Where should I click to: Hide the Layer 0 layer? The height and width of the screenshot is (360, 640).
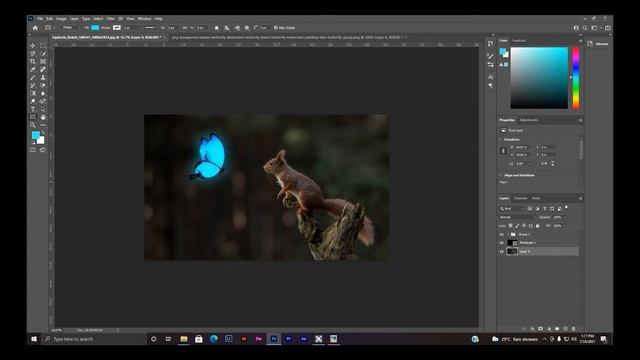click(502, 251)
